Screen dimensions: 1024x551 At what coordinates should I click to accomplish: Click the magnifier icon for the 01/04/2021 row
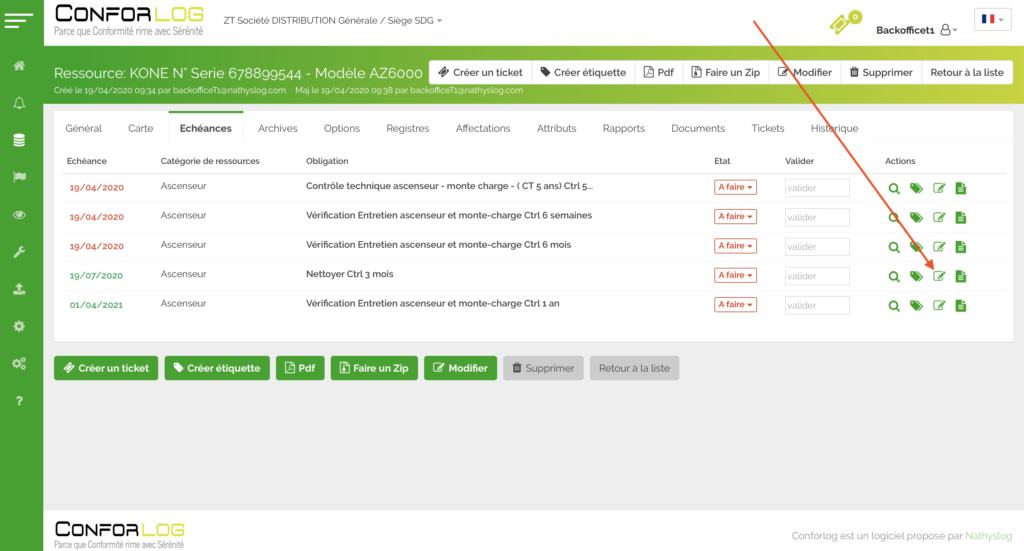click(x=895, y=306)
